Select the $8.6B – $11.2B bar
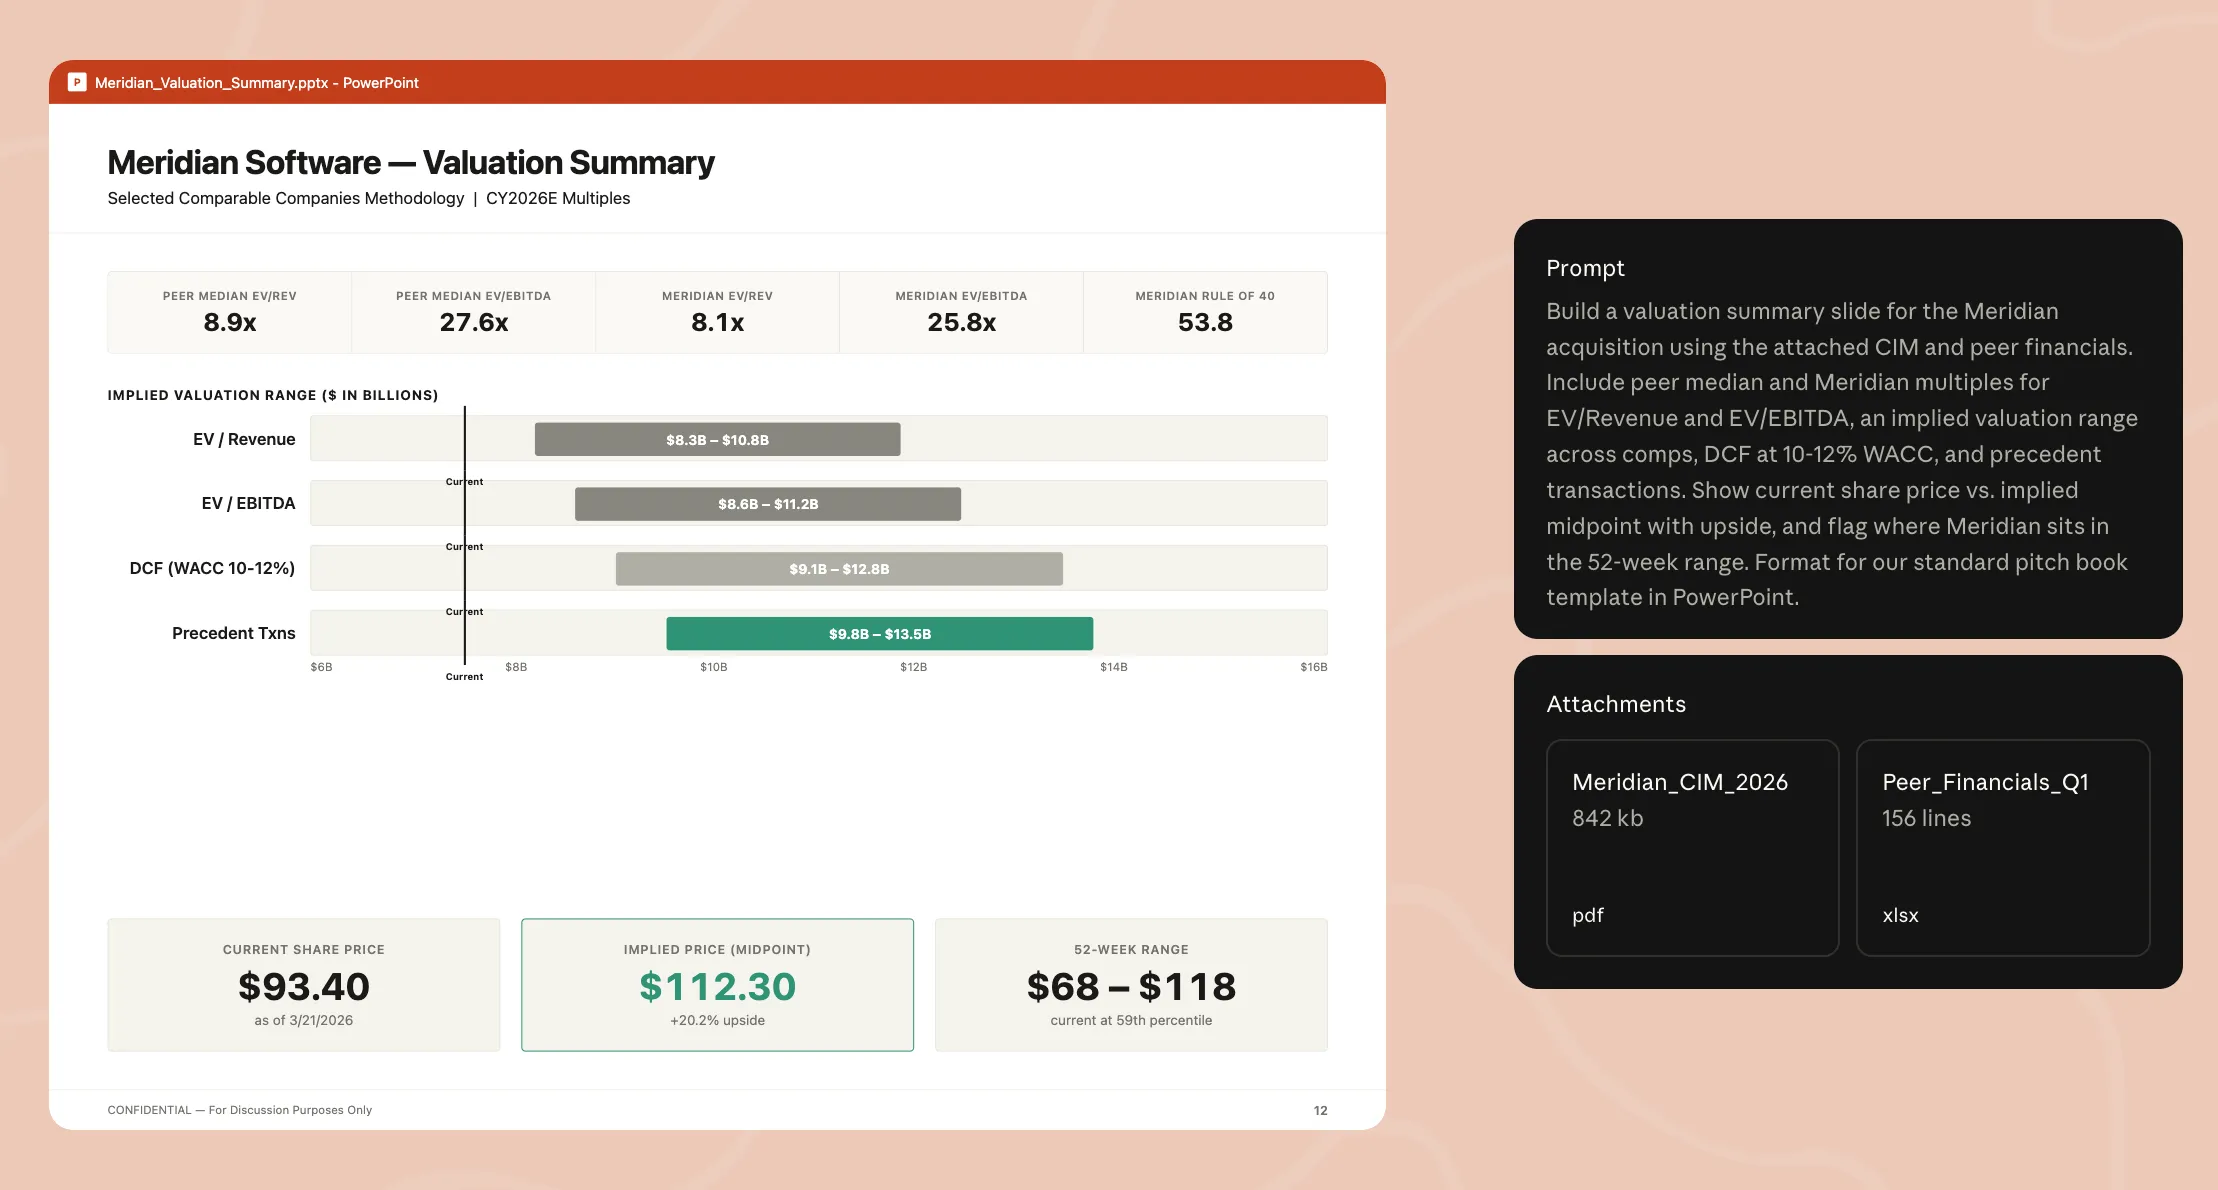Image resolution: width=2218 pixels, height=1190 pixels. 768,504
